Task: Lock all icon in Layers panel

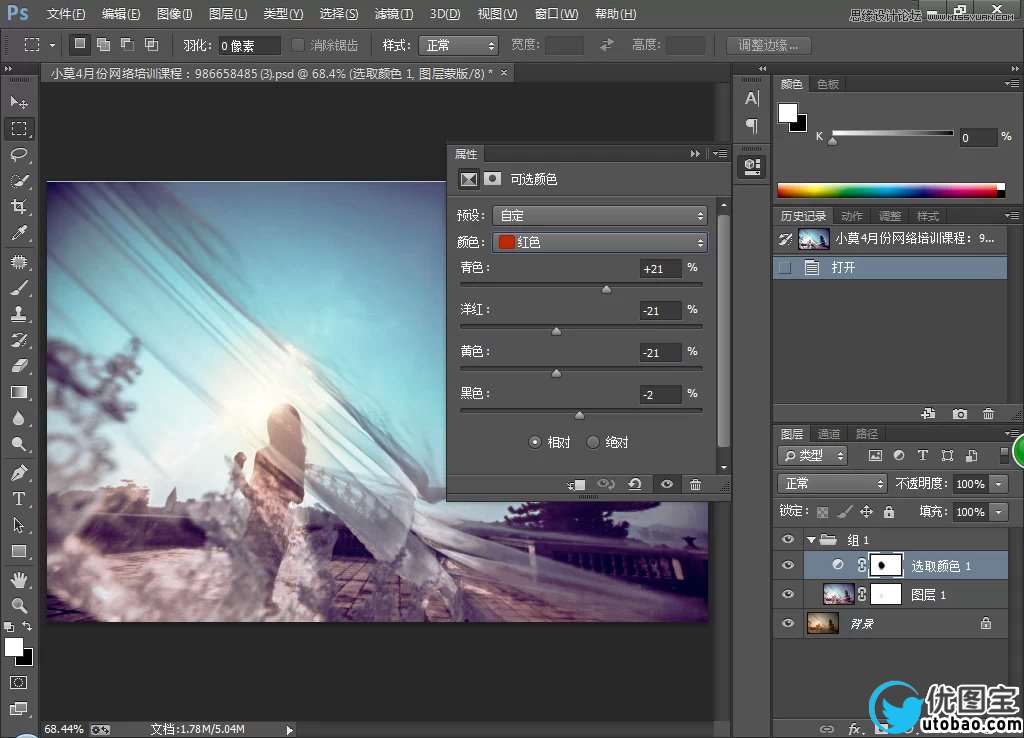Action: (889, 512)
